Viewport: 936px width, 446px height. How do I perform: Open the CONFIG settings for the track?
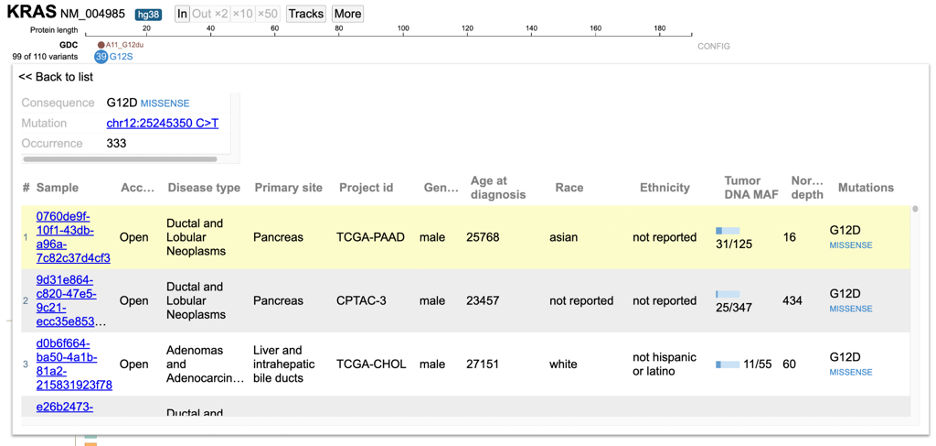click(713, 46)
